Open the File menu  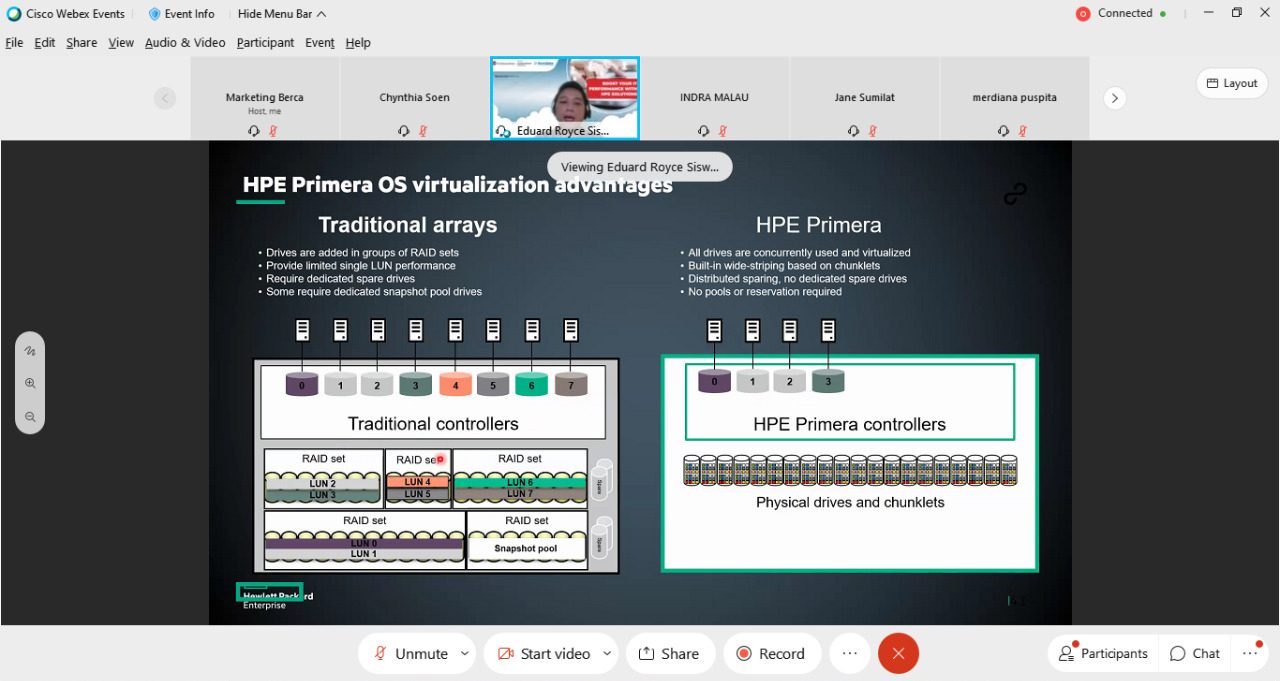coord(14,43)
